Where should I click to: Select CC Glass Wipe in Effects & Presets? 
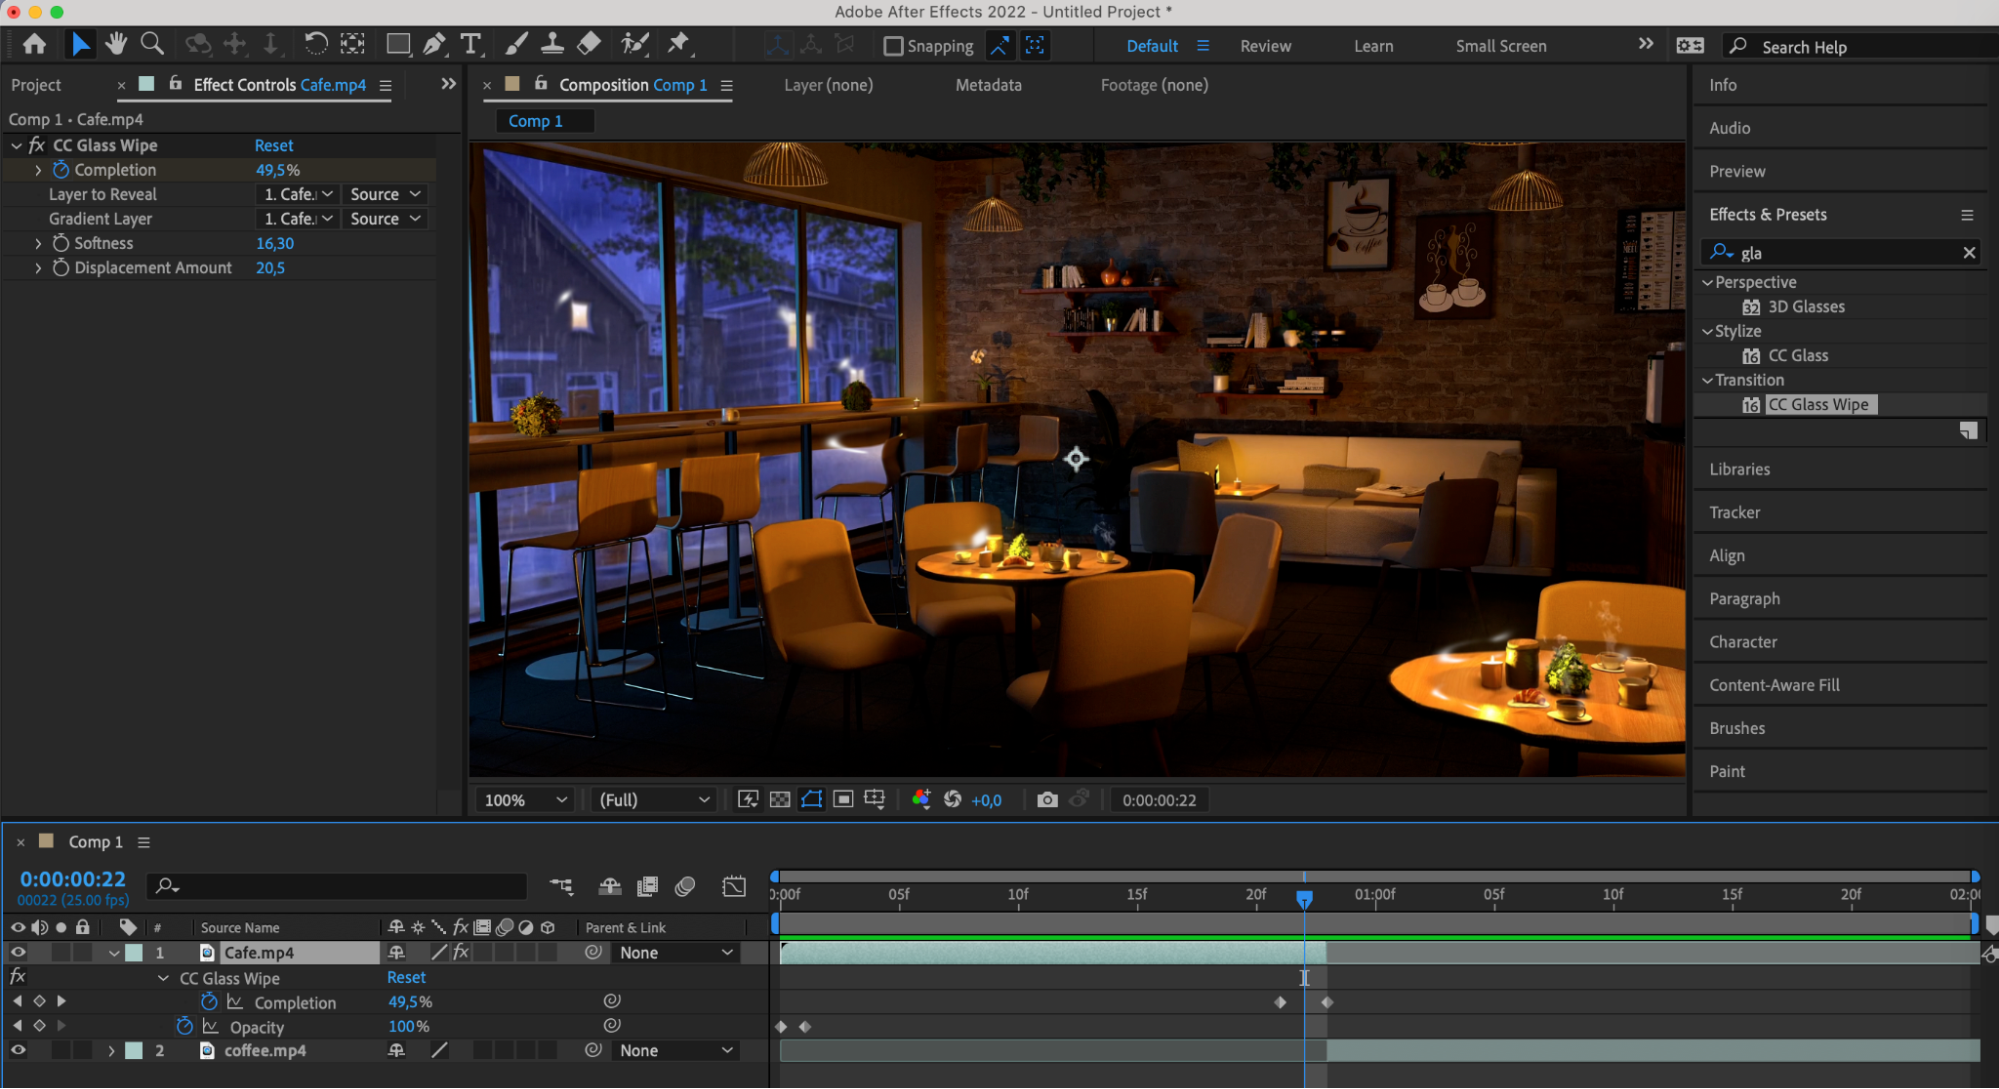click(x=1817, y=404)
